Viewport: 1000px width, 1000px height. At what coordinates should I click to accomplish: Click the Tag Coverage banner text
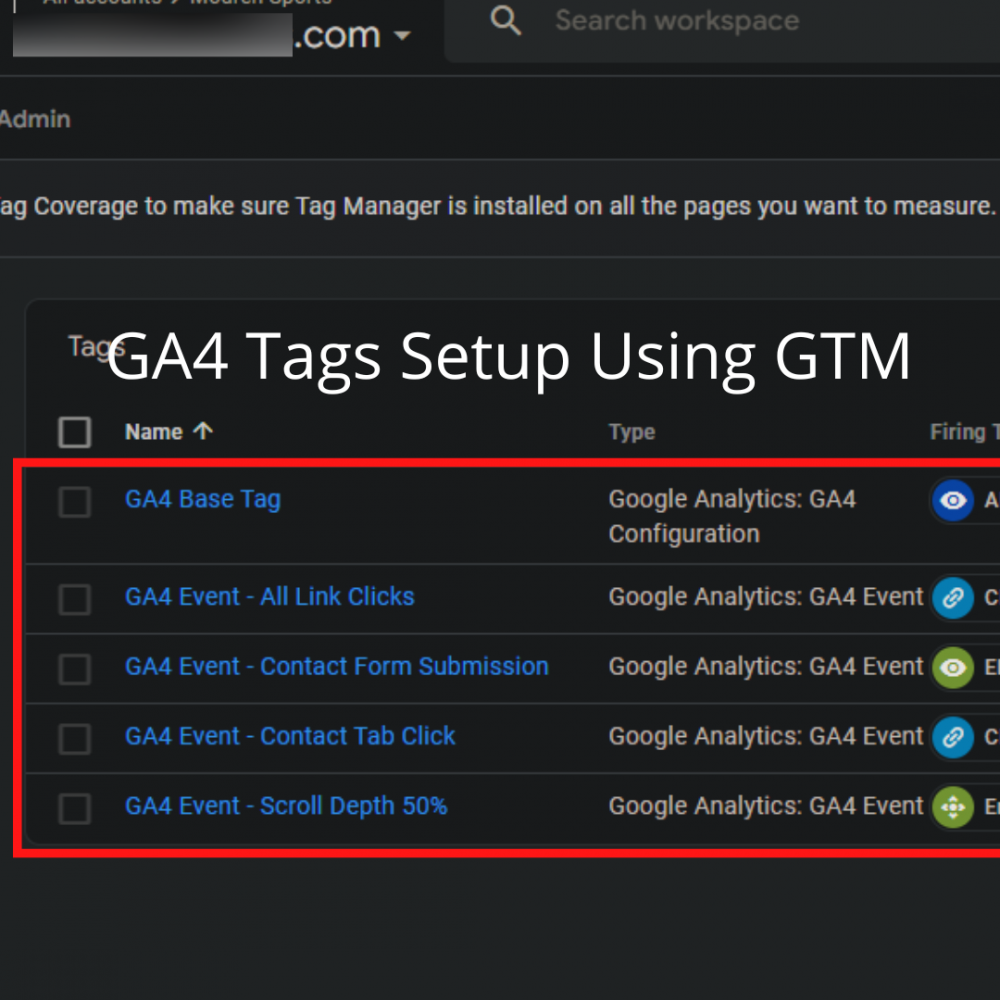tap(497, 207)
